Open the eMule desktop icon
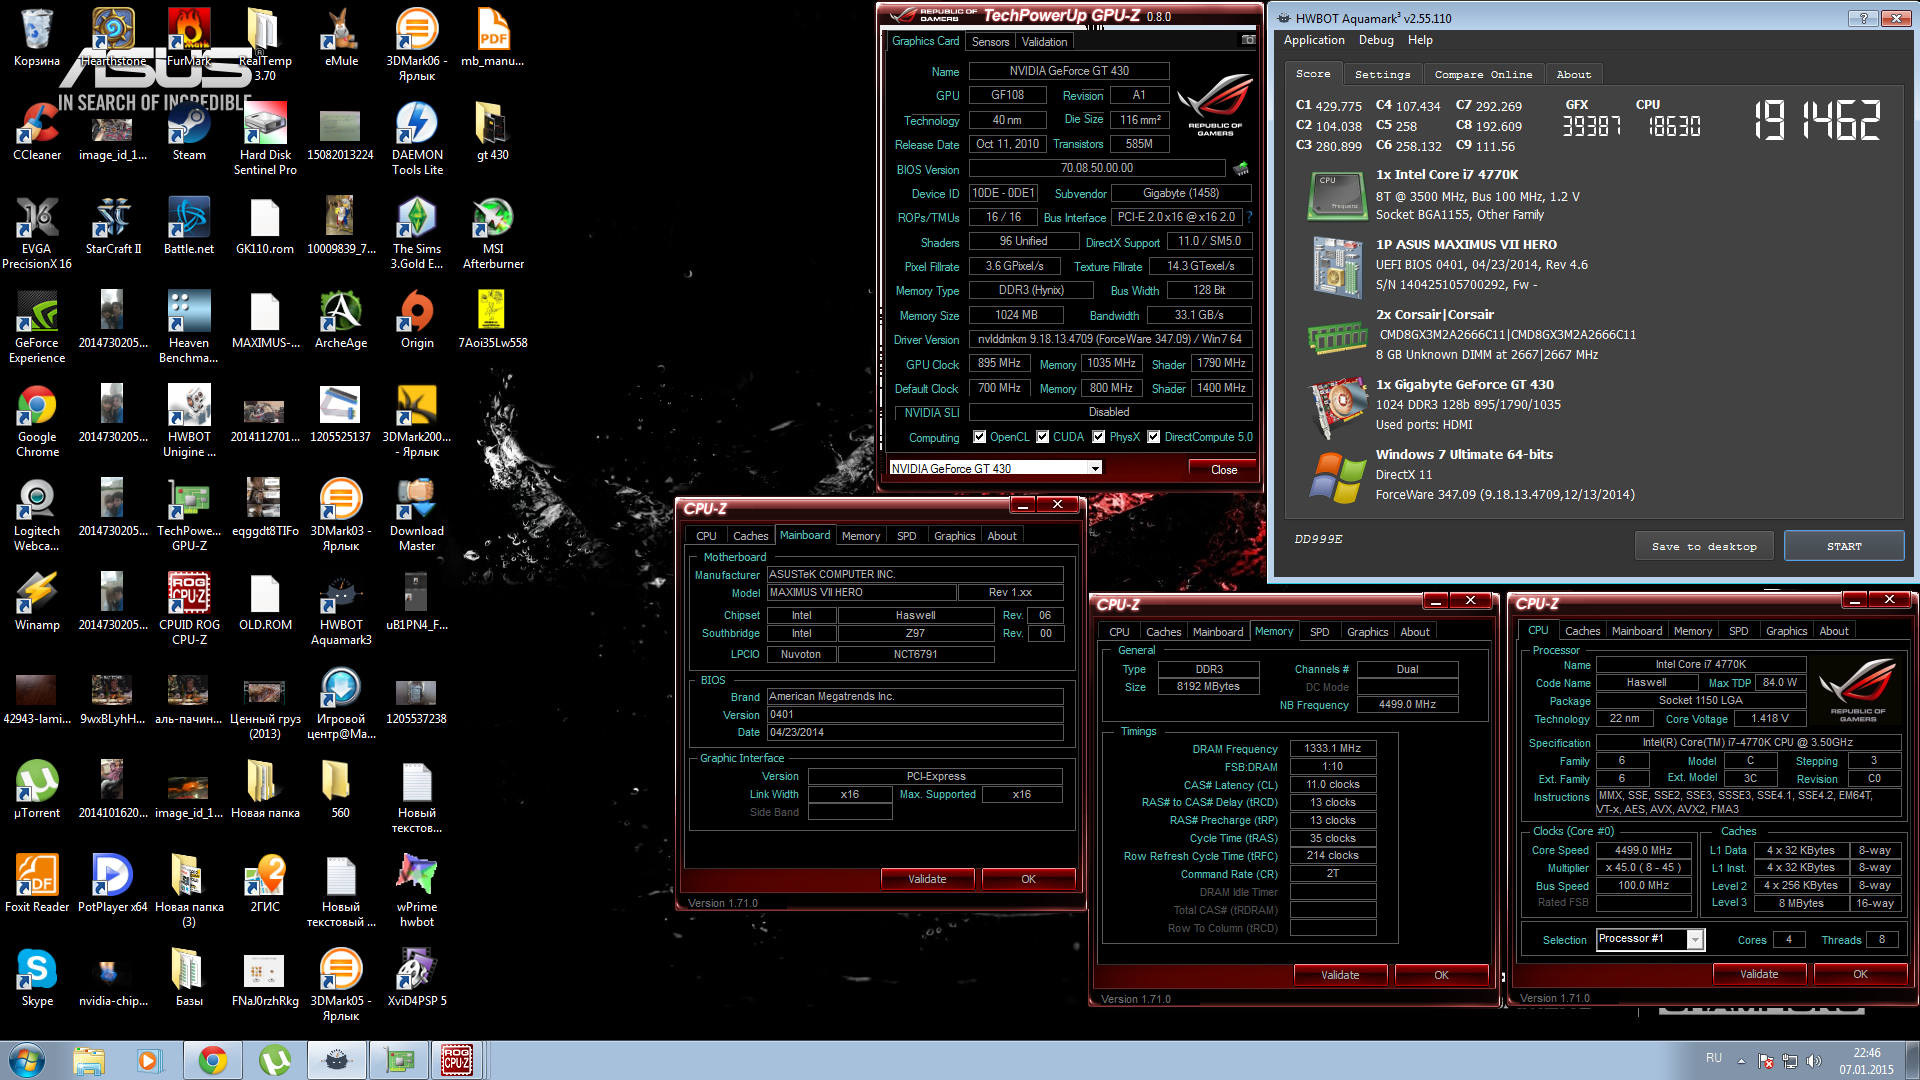This screenshot has width=1920, height=1080. 341,38
